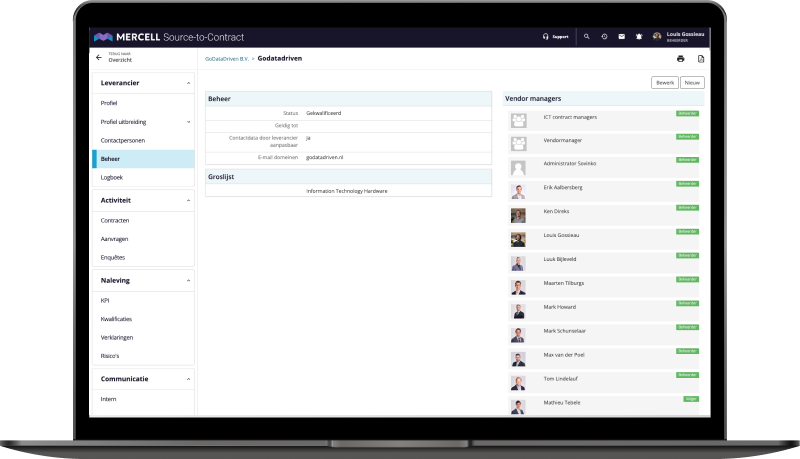Screen dimensions: 800x459
Task: Open the messages envelope icon
Action: coord(621,36)
